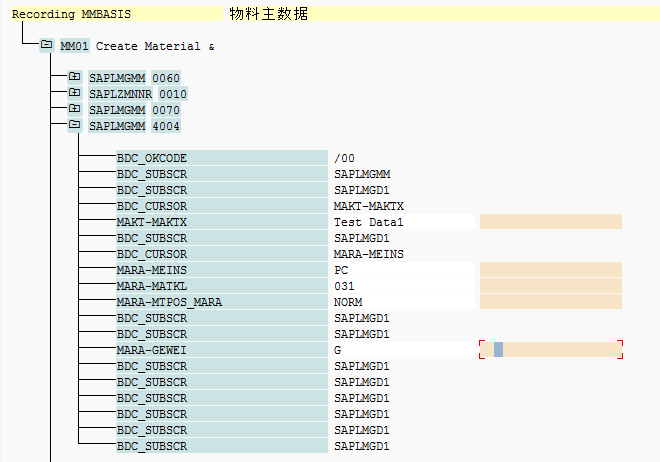Edit the 031 material group value

point(404,286)
